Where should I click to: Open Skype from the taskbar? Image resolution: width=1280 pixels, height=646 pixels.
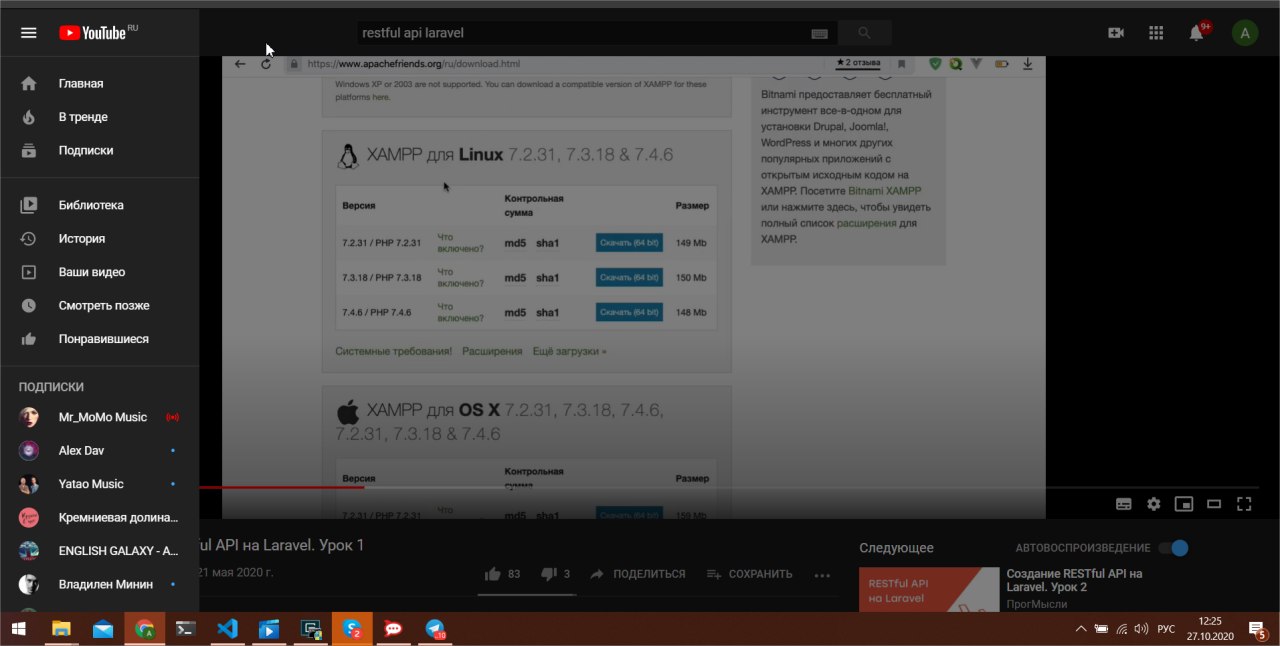click(x=352, y=629)
